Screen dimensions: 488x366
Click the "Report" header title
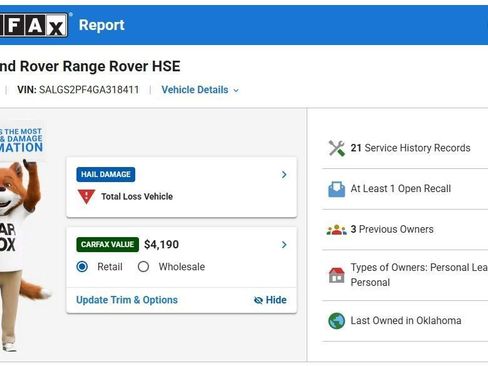click(x=102, y=25)
